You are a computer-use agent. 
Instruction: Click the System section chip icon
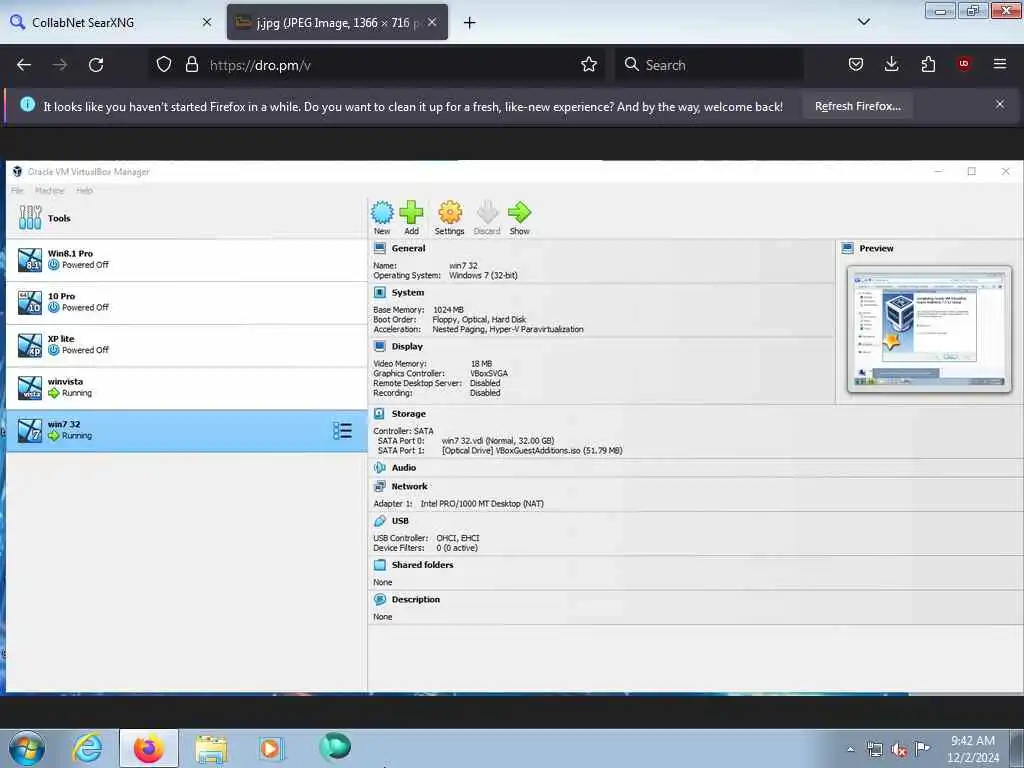click(379, 293)
